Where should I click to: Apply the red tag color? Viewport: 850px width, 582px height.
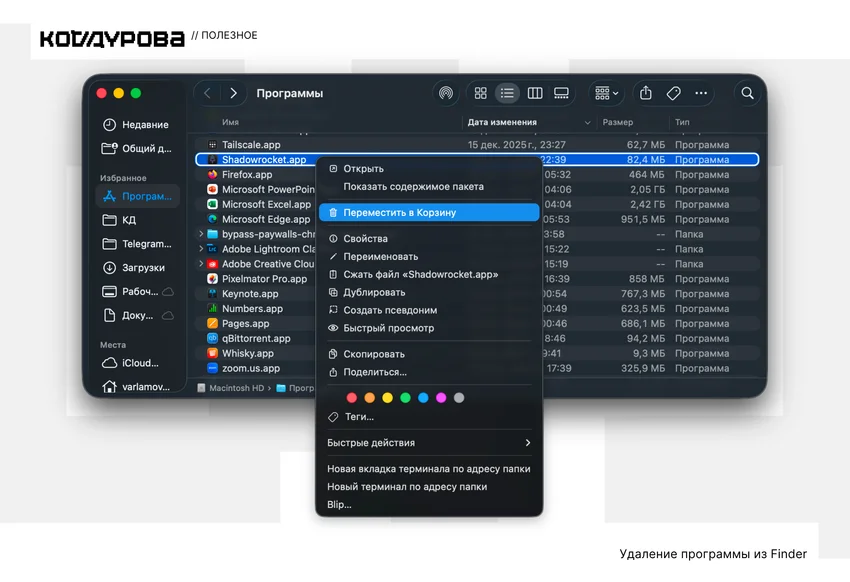[x=352, y=398]
